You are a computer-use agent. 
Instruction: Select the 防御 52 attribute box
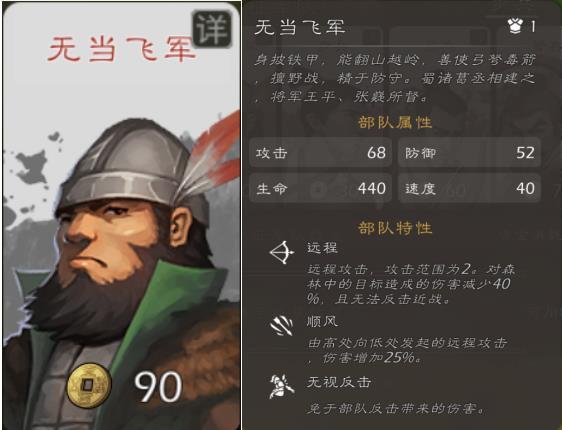[469, 153]
